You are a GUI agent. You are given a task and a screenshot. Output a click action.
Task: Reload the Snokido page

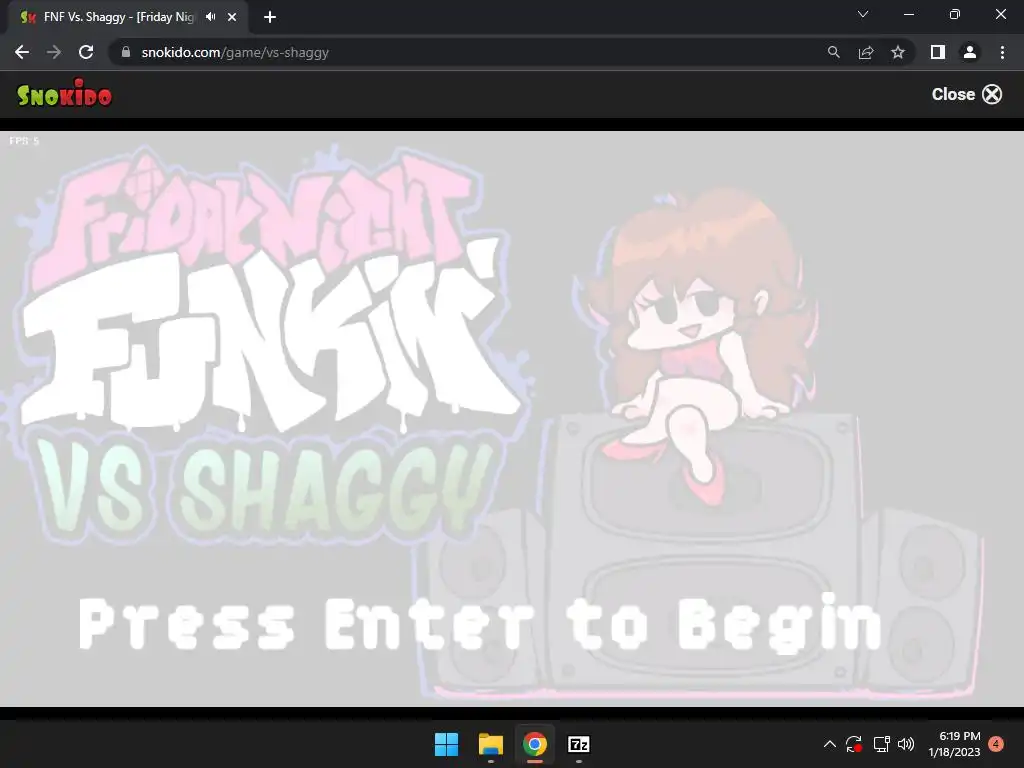tap(86, 52)
